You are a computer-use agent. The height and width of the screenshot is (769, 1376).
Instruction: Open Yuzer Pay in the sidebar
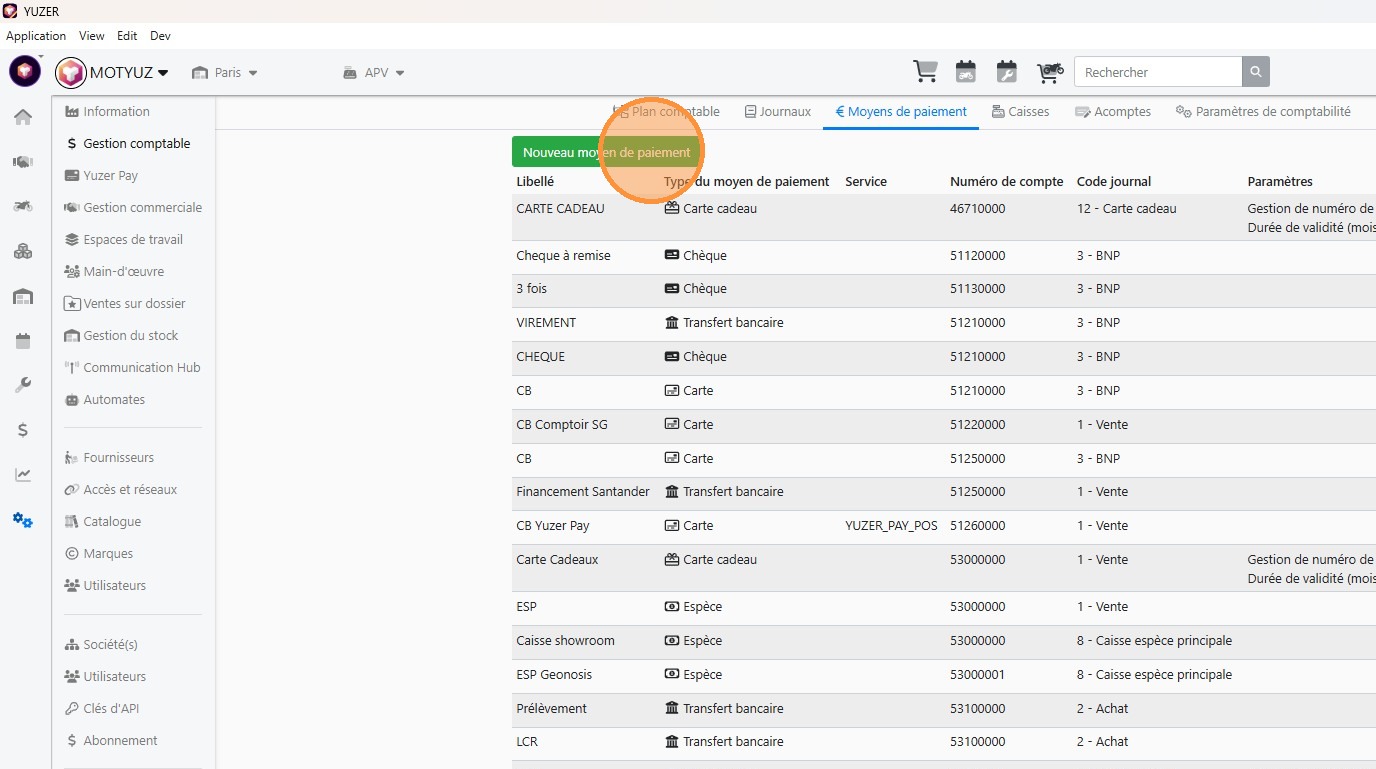point(101,176)
